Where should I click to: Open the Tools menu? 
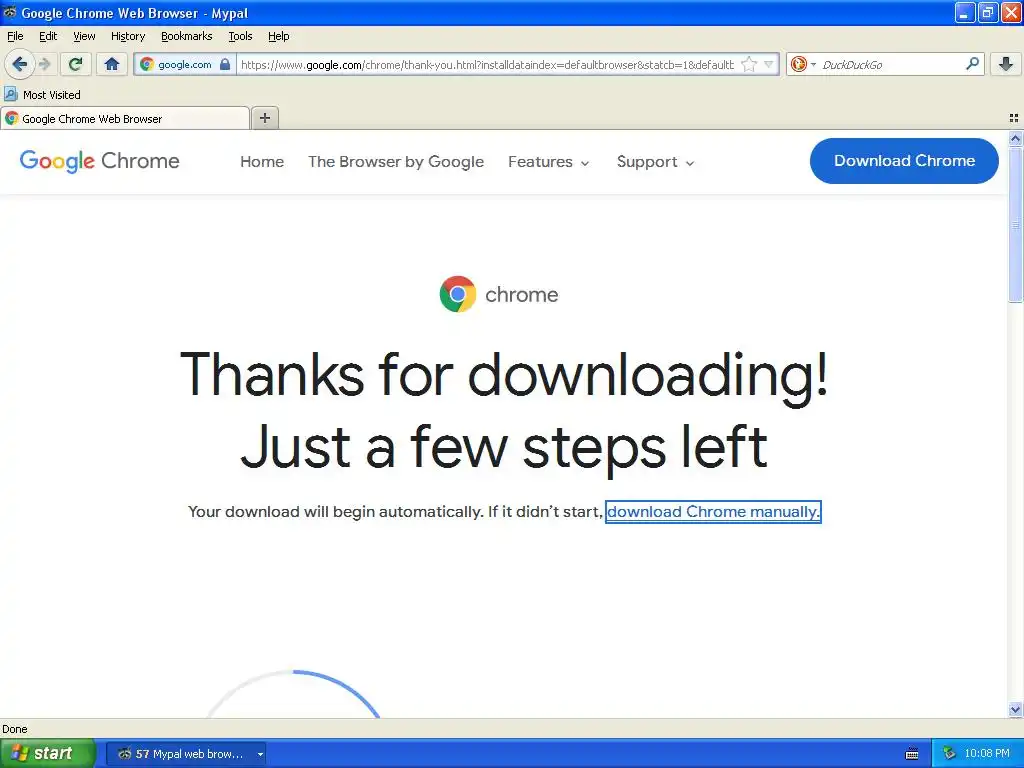pyautogui.click(x=240, y=36)
